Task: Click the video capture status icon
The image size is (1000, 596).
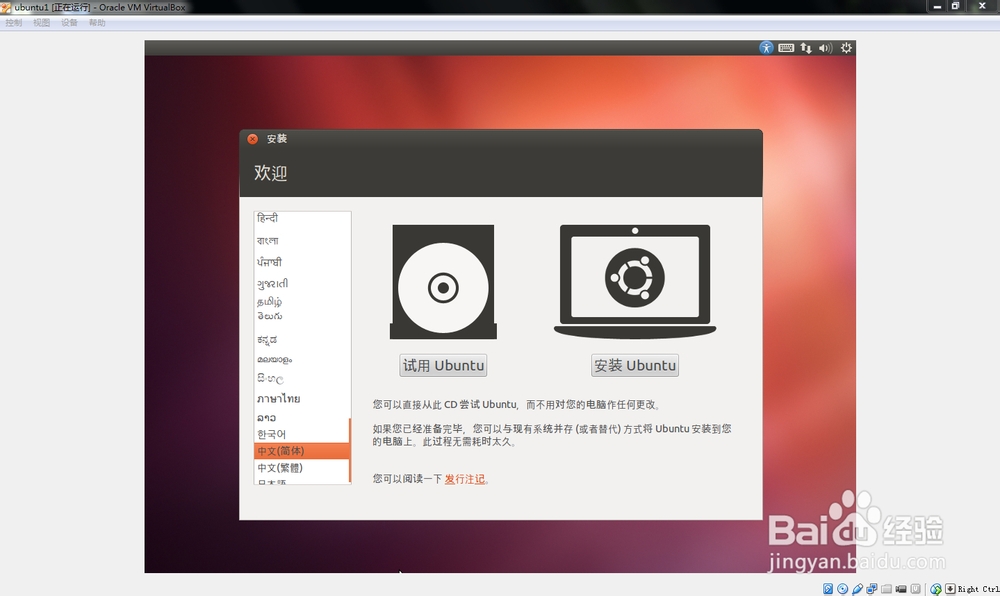Action: click(x=901, y=589)
